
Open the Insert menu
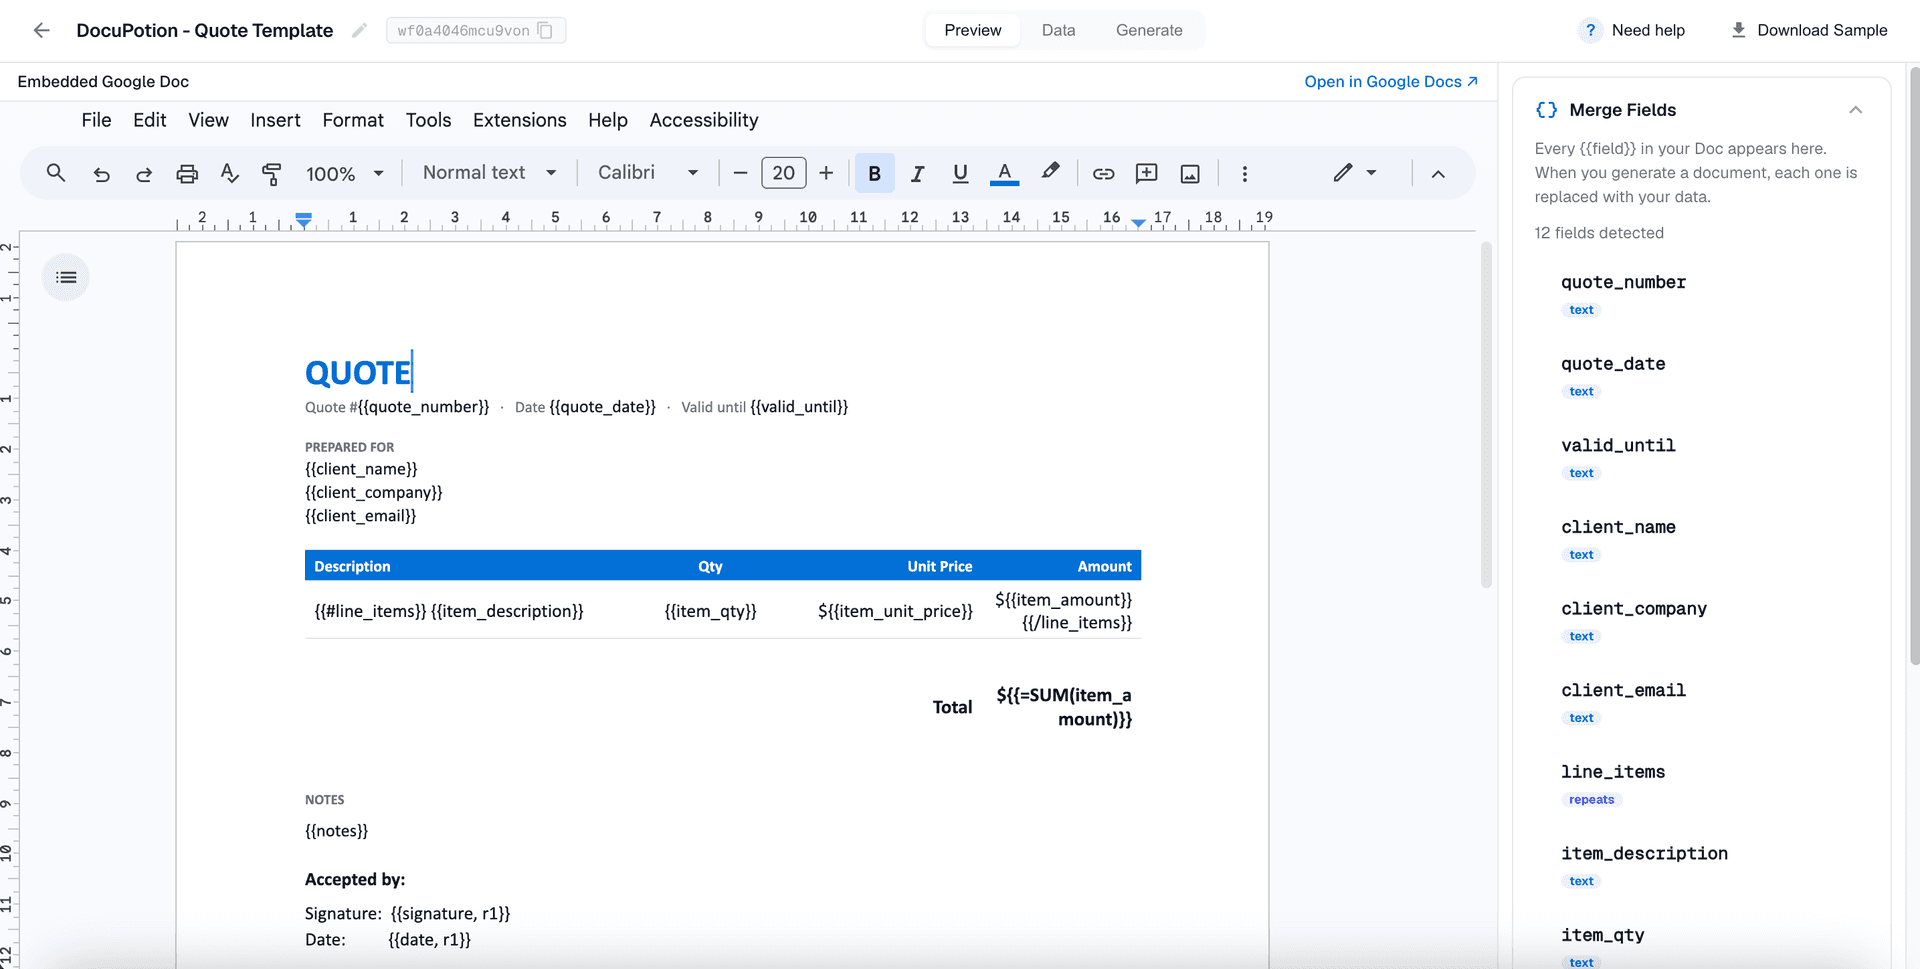[x=275, y=120]
